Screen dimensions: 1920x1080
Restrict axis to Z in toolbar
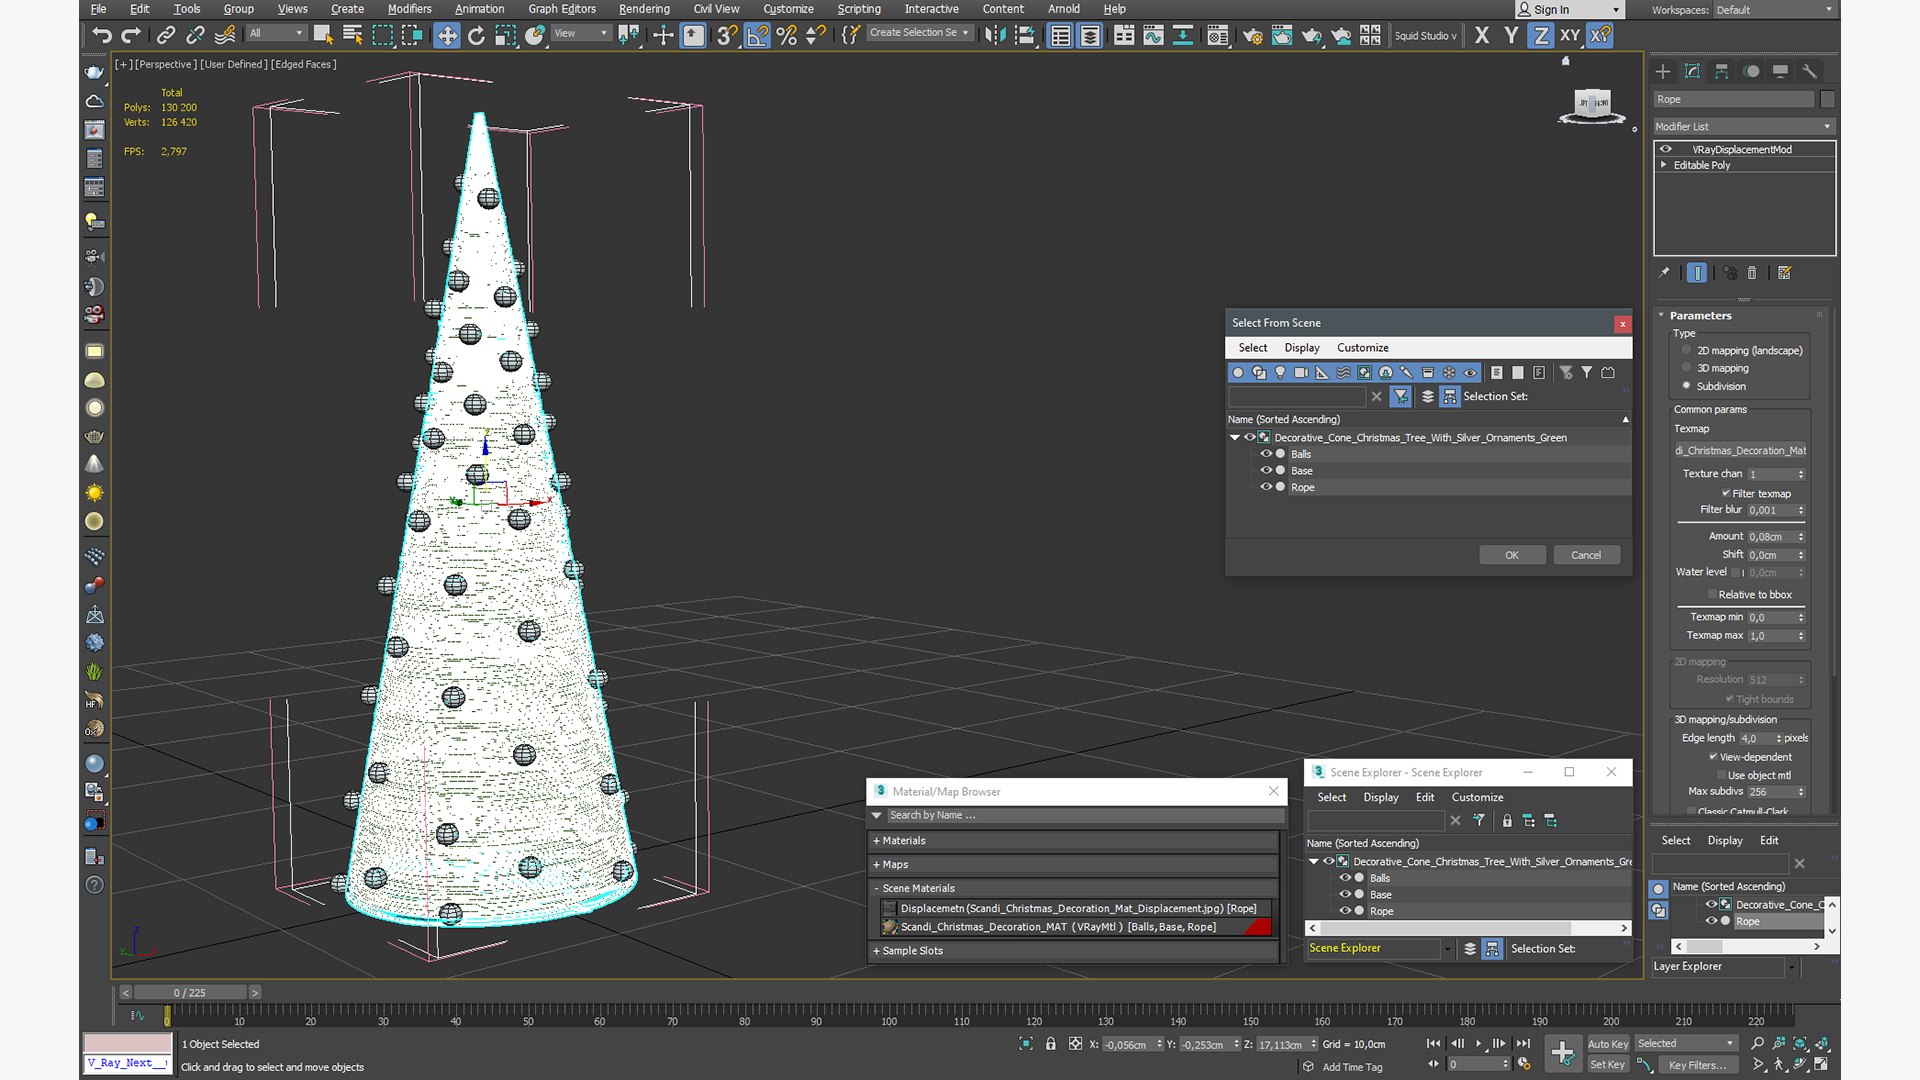point(1541,35)
